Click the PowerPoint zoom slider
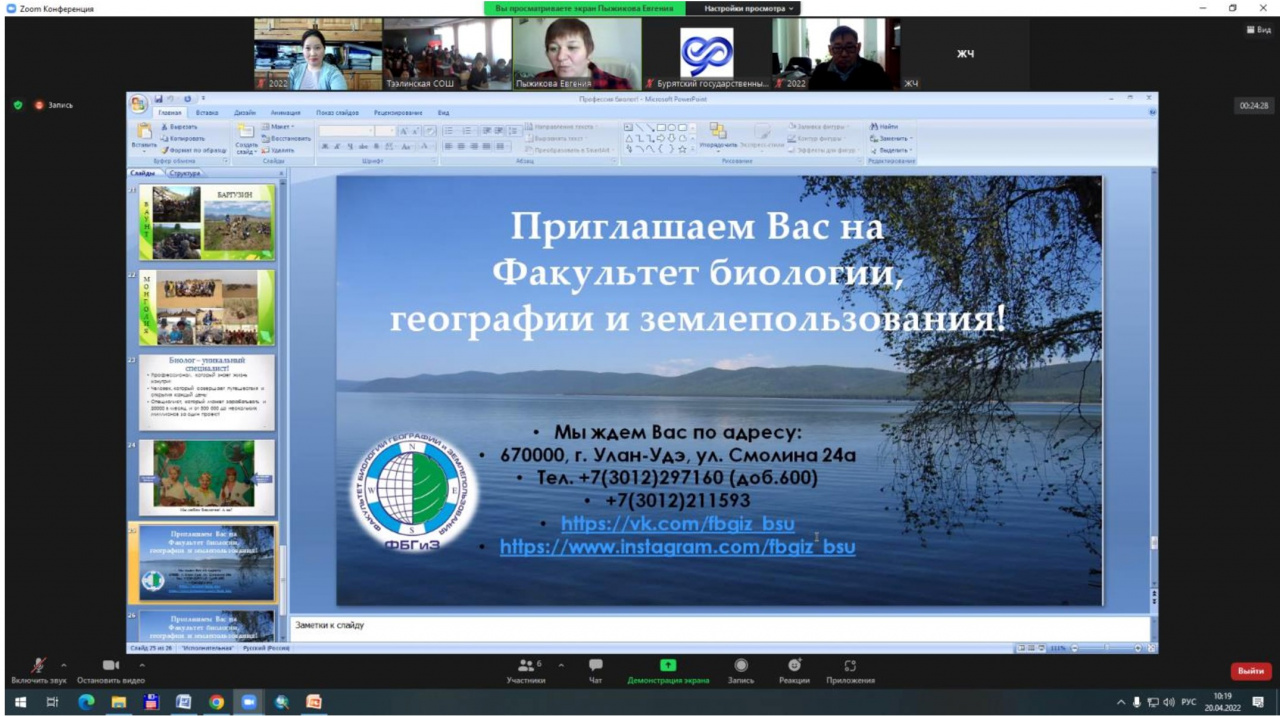1280x716 pixels. click(x=1105, y=648)
